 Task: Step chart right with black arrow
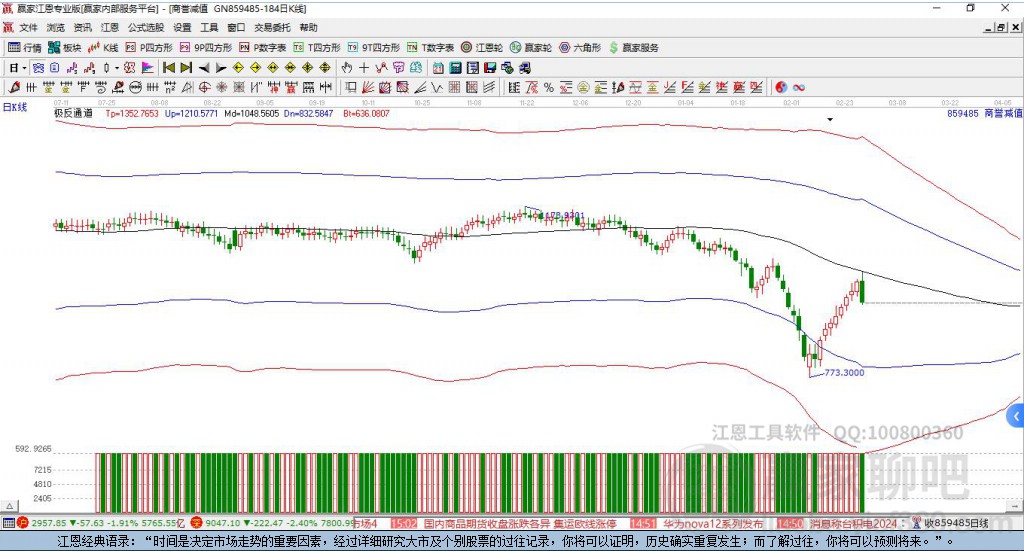click(222, 68)
